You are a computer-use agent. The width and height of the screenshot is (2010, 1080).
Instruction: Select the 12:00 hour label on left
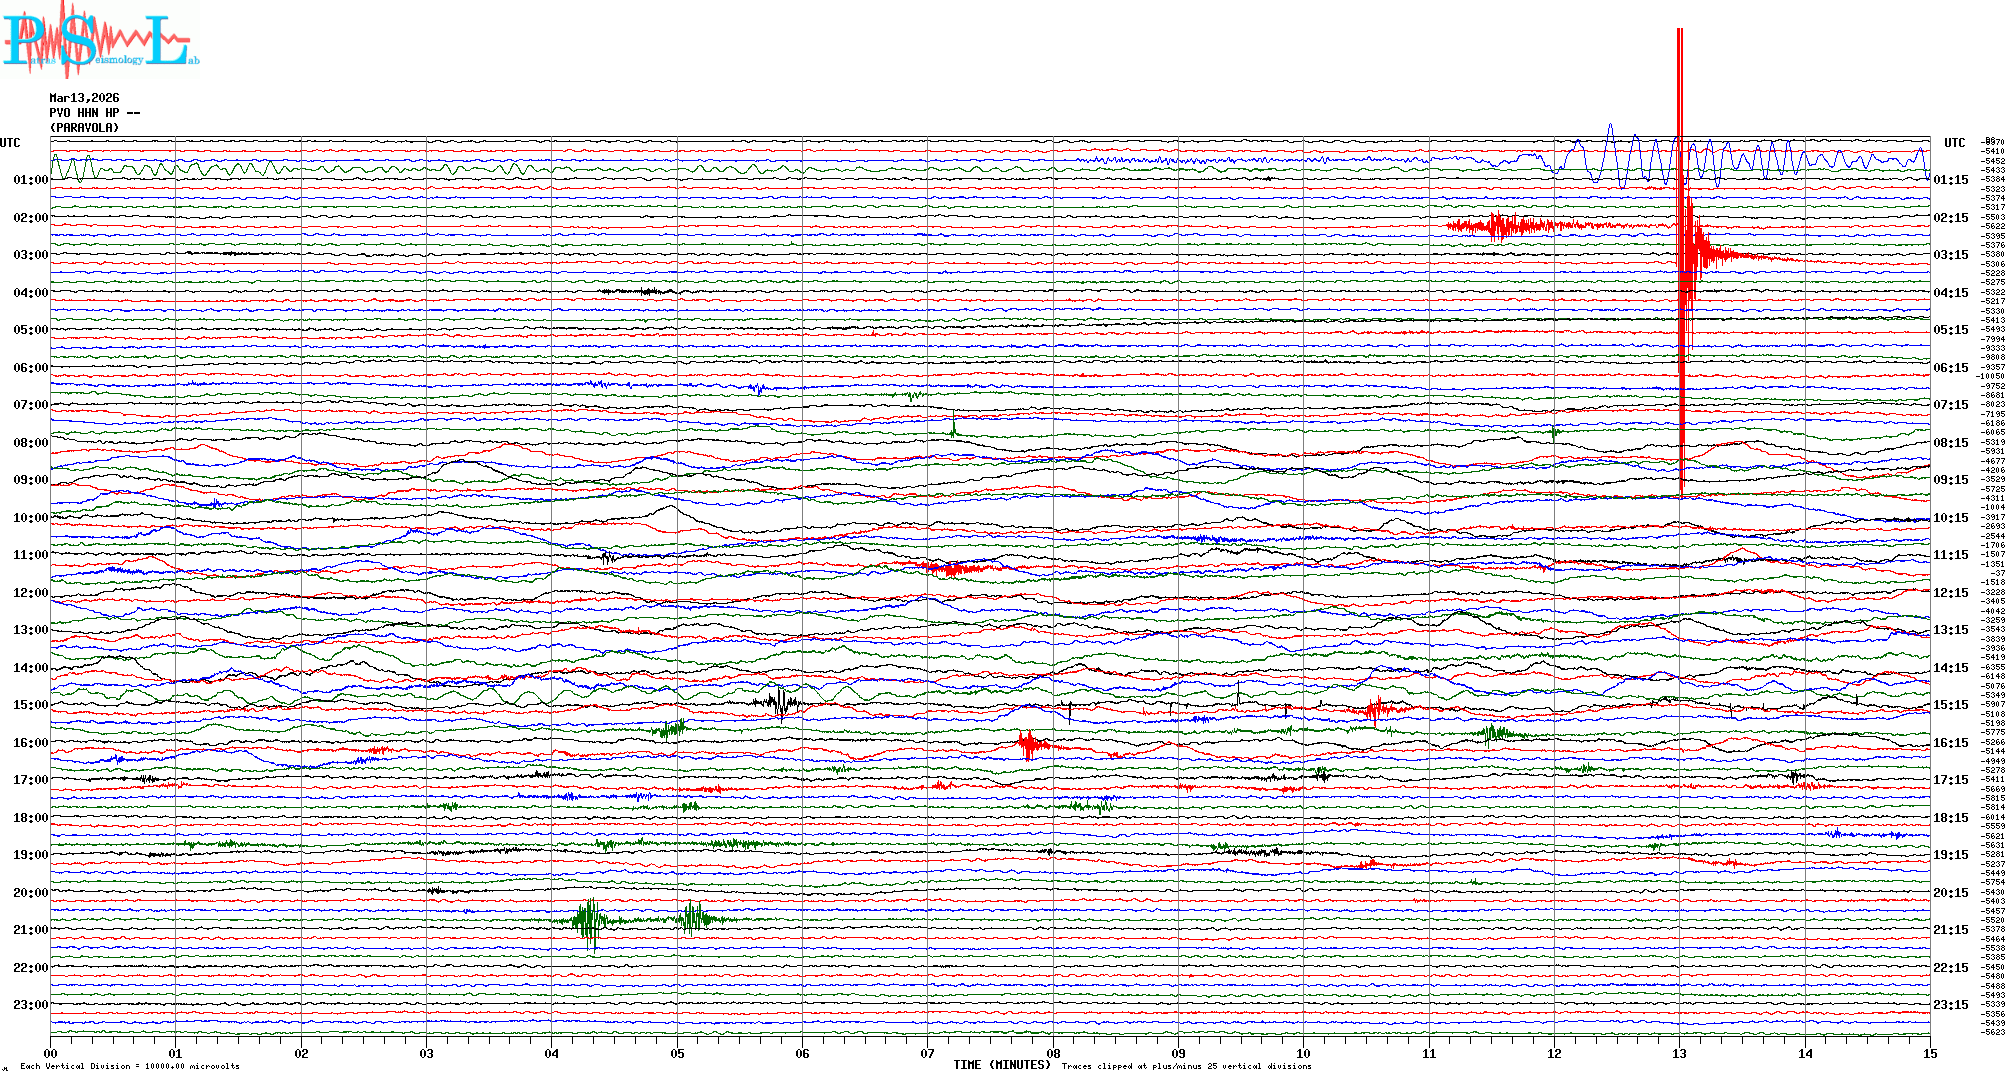coord(30,593)
